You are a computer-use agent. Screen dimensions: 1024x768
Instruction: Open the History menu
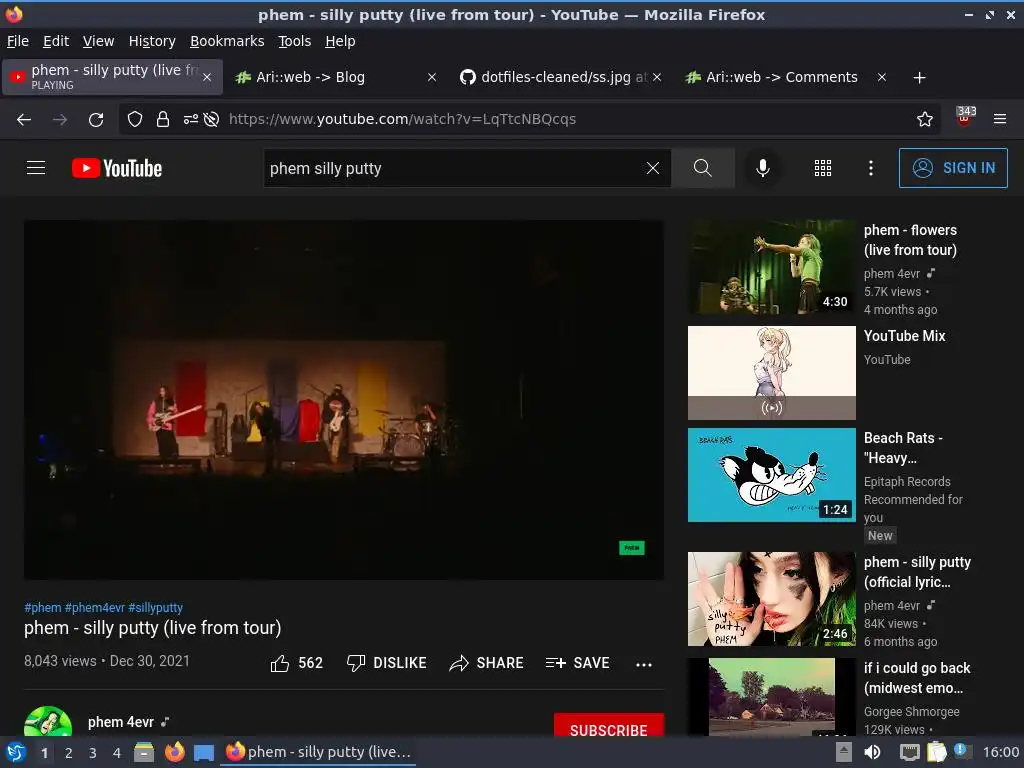click(x=152, y=41)
